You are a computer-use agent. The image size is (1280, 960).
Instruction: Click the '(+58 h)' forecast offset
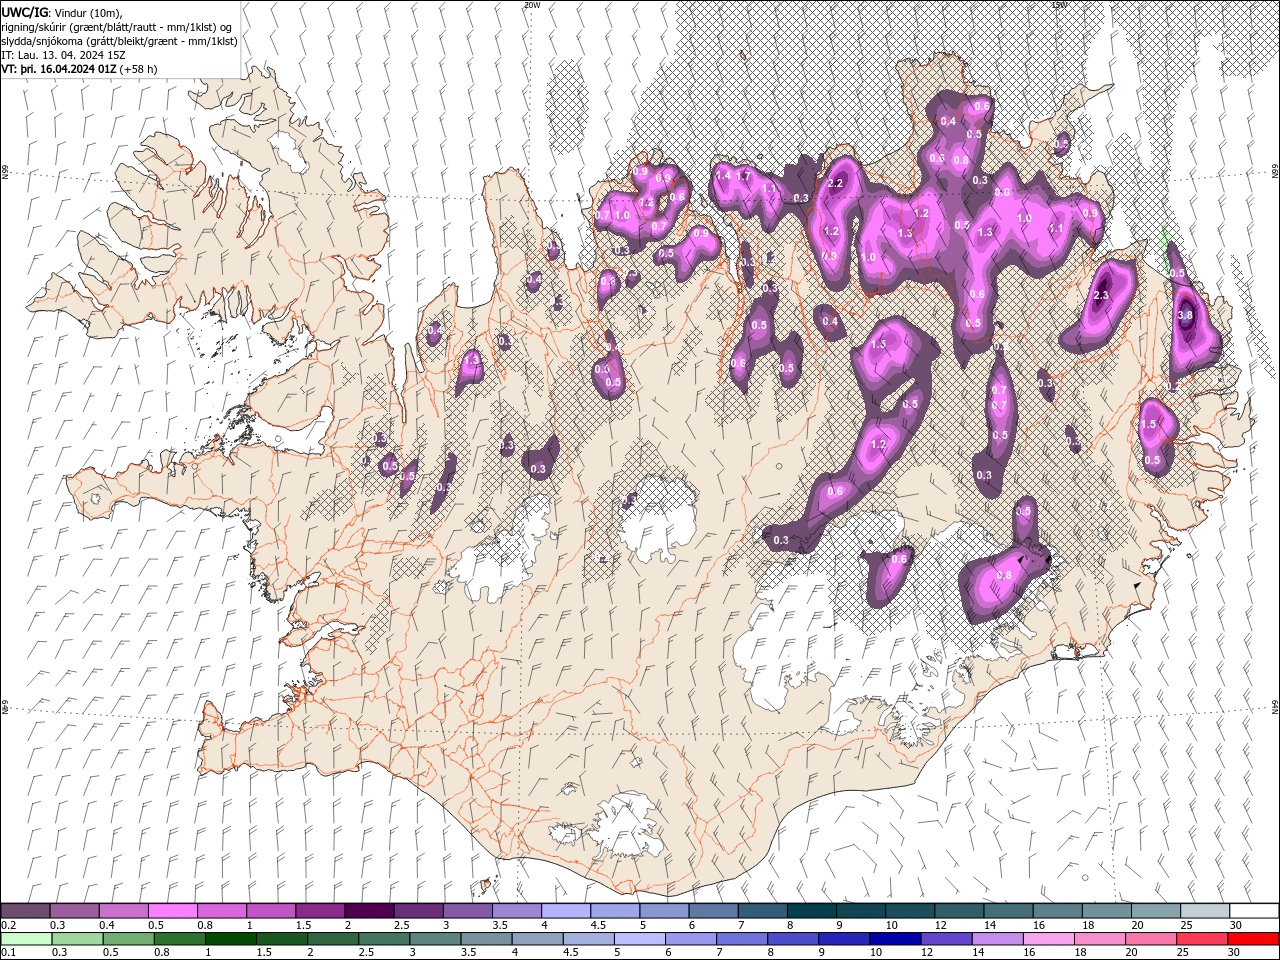(138, 69)
